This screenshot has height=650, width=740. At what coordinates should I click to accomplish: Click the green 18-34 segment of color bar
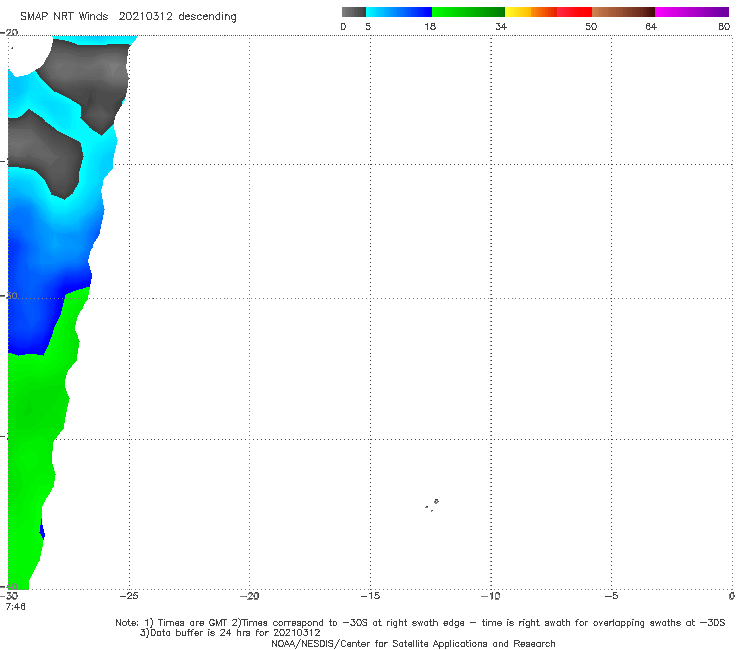tap(468, 12)
